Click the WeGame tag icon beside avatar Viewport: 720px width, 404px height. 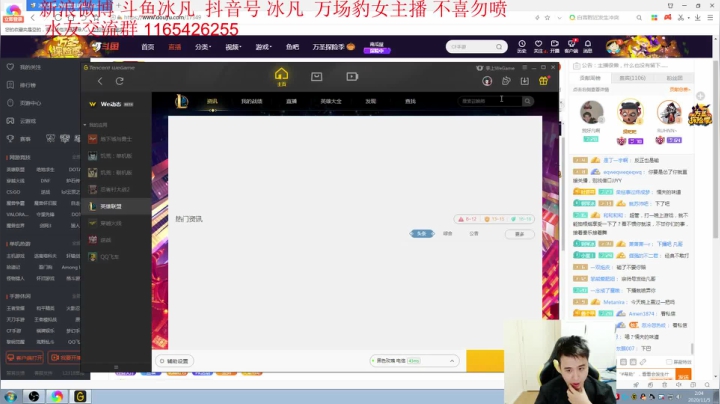coord(506,81)
